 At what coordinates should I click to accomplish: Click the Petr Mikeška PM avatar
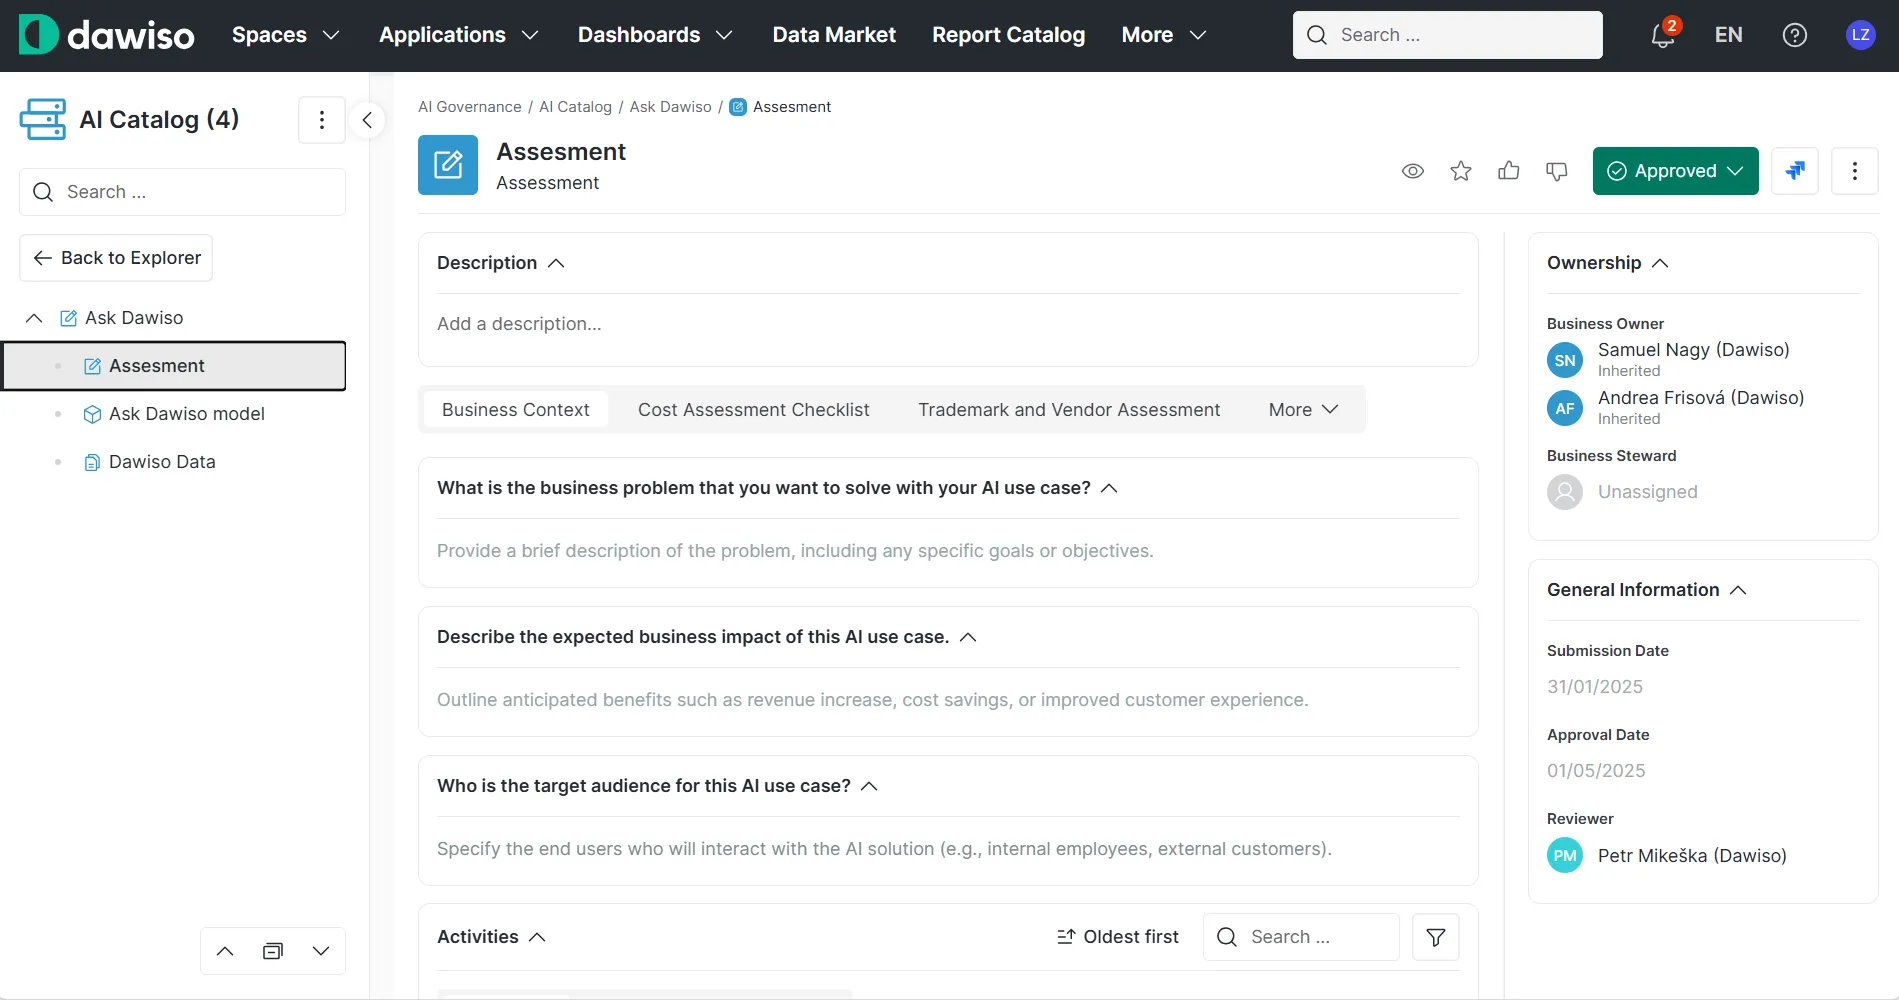1565,855
